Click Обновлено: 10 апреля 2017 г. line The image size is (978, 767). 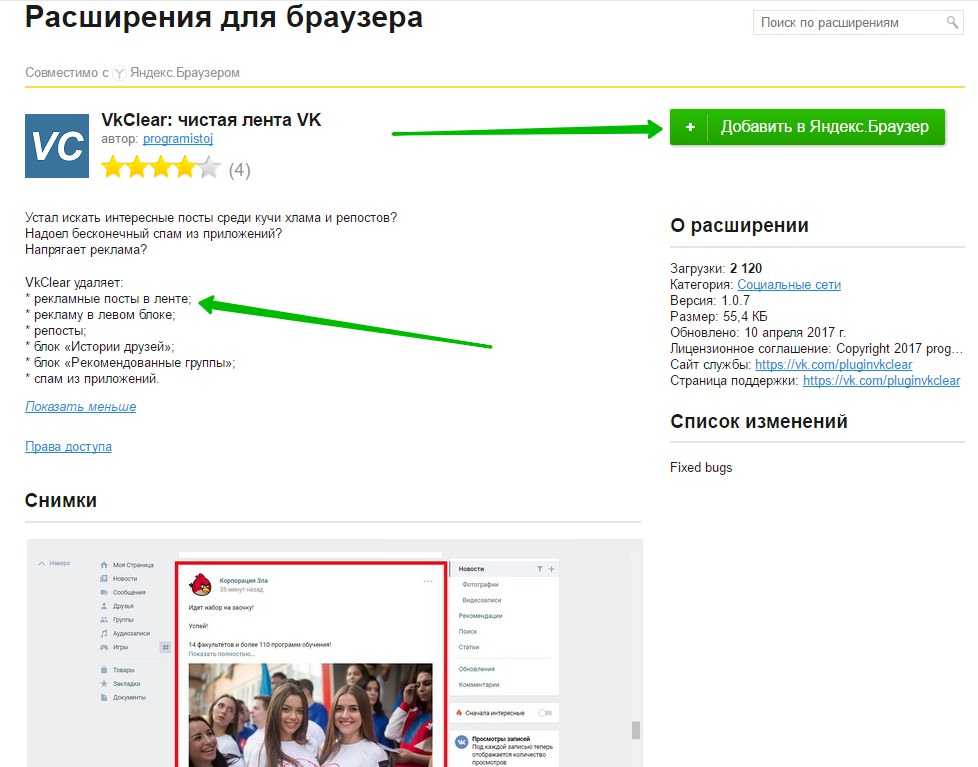(758, 332)
